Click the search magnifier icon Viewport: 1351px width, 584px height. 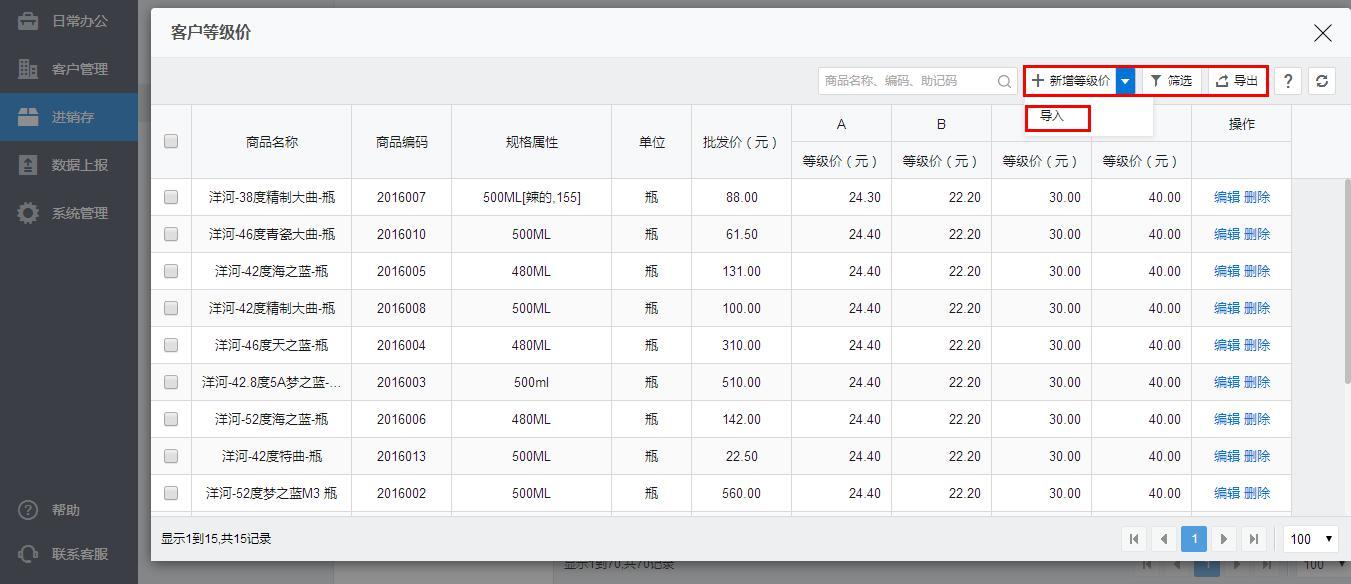point(1004,81)
